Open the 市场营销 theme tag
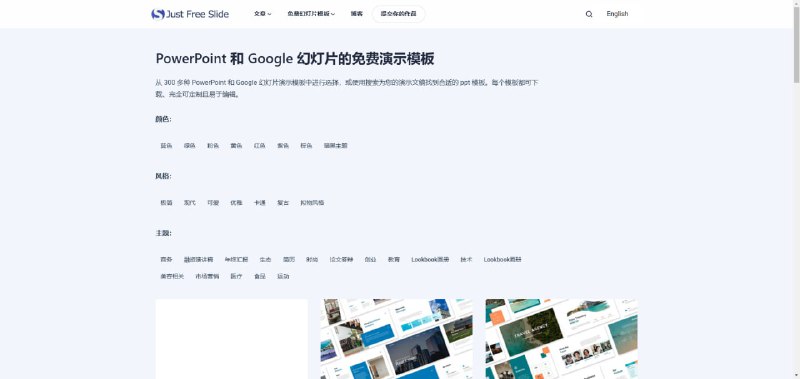The width and height of the screenshot is (800, 379). [207, 276]
